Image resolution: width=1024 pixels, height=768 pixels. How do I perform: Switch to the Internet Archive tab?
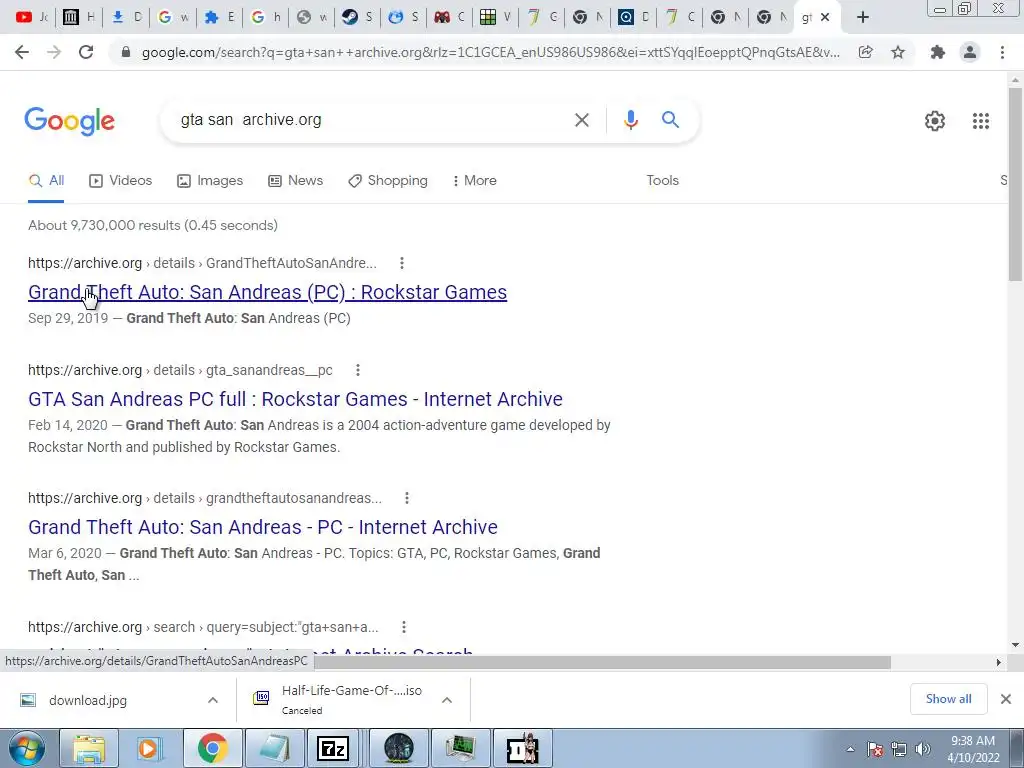coord(79,17)
